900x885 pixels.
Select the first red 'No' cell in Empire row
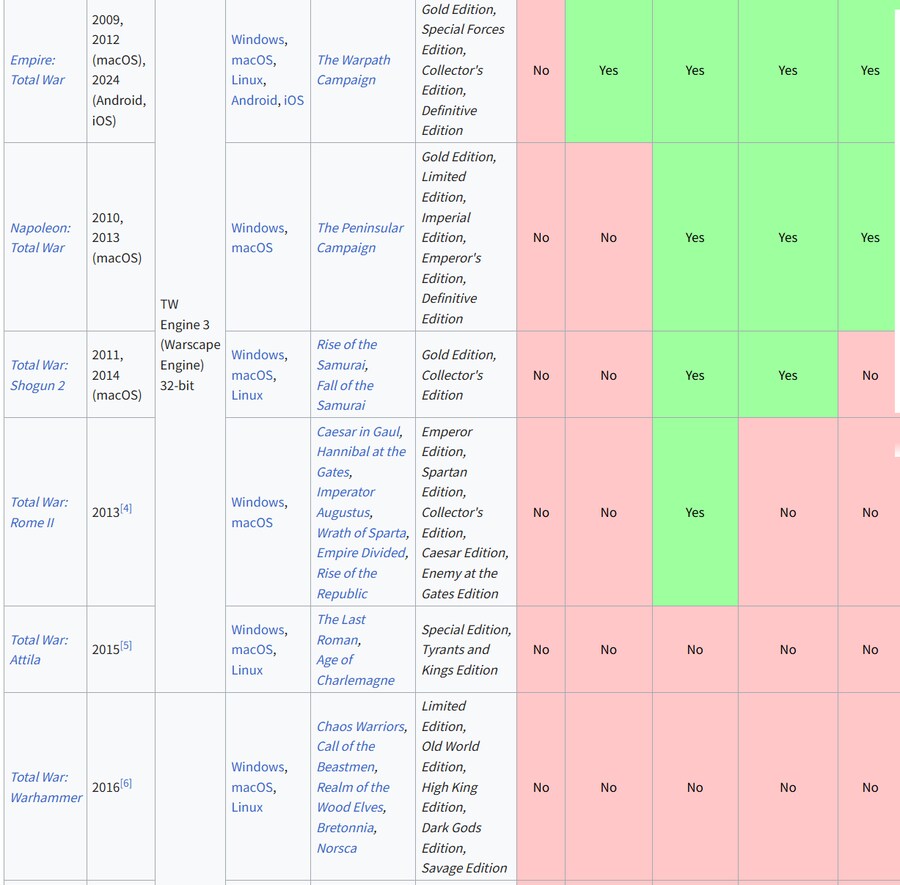pos(541,70)
